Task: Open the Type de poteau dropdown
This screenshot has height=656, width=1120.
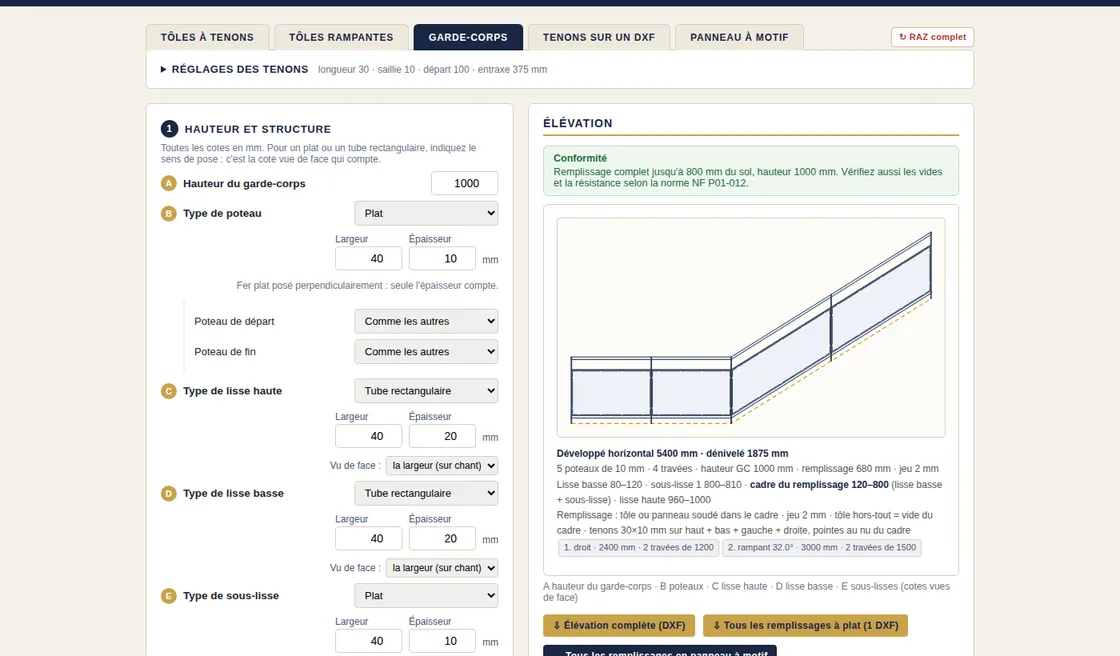Action: click(426, 213)
